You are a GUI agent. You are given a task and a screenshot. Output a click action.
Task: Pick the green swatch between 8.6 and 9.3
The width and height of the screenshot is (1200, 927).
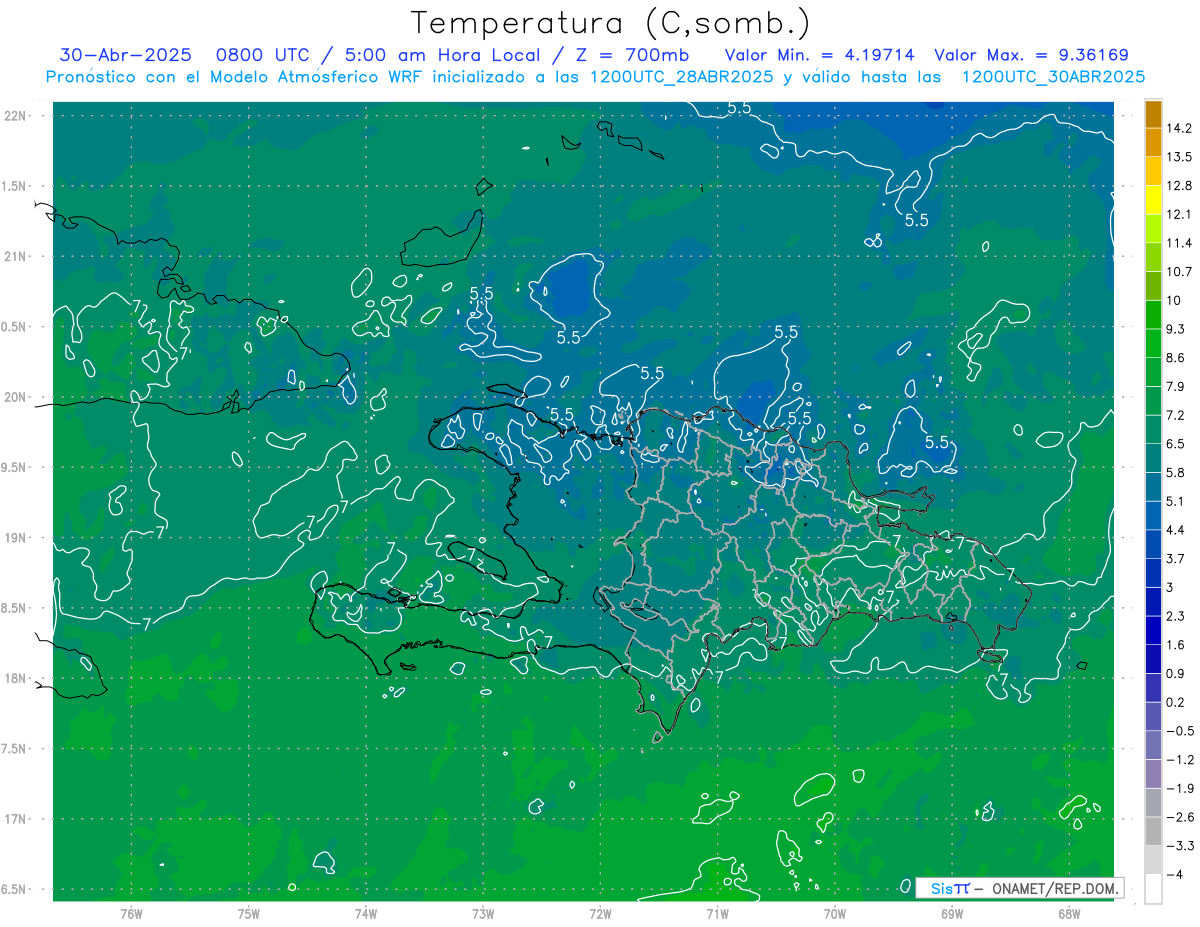pos(1153,343)
